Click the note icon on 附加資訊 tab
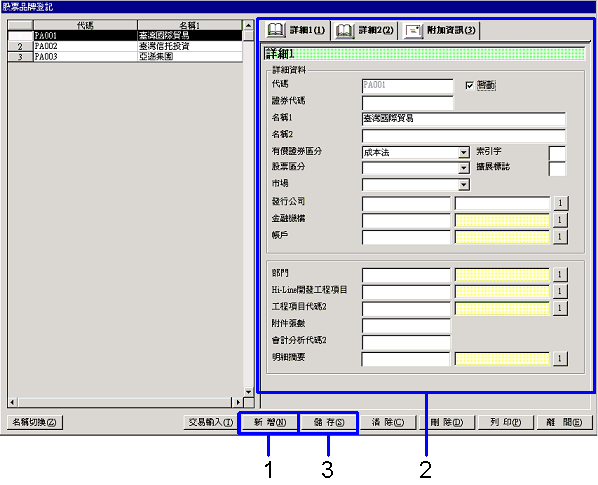This screenshot has height=485, width=598. tap(413, 30)
